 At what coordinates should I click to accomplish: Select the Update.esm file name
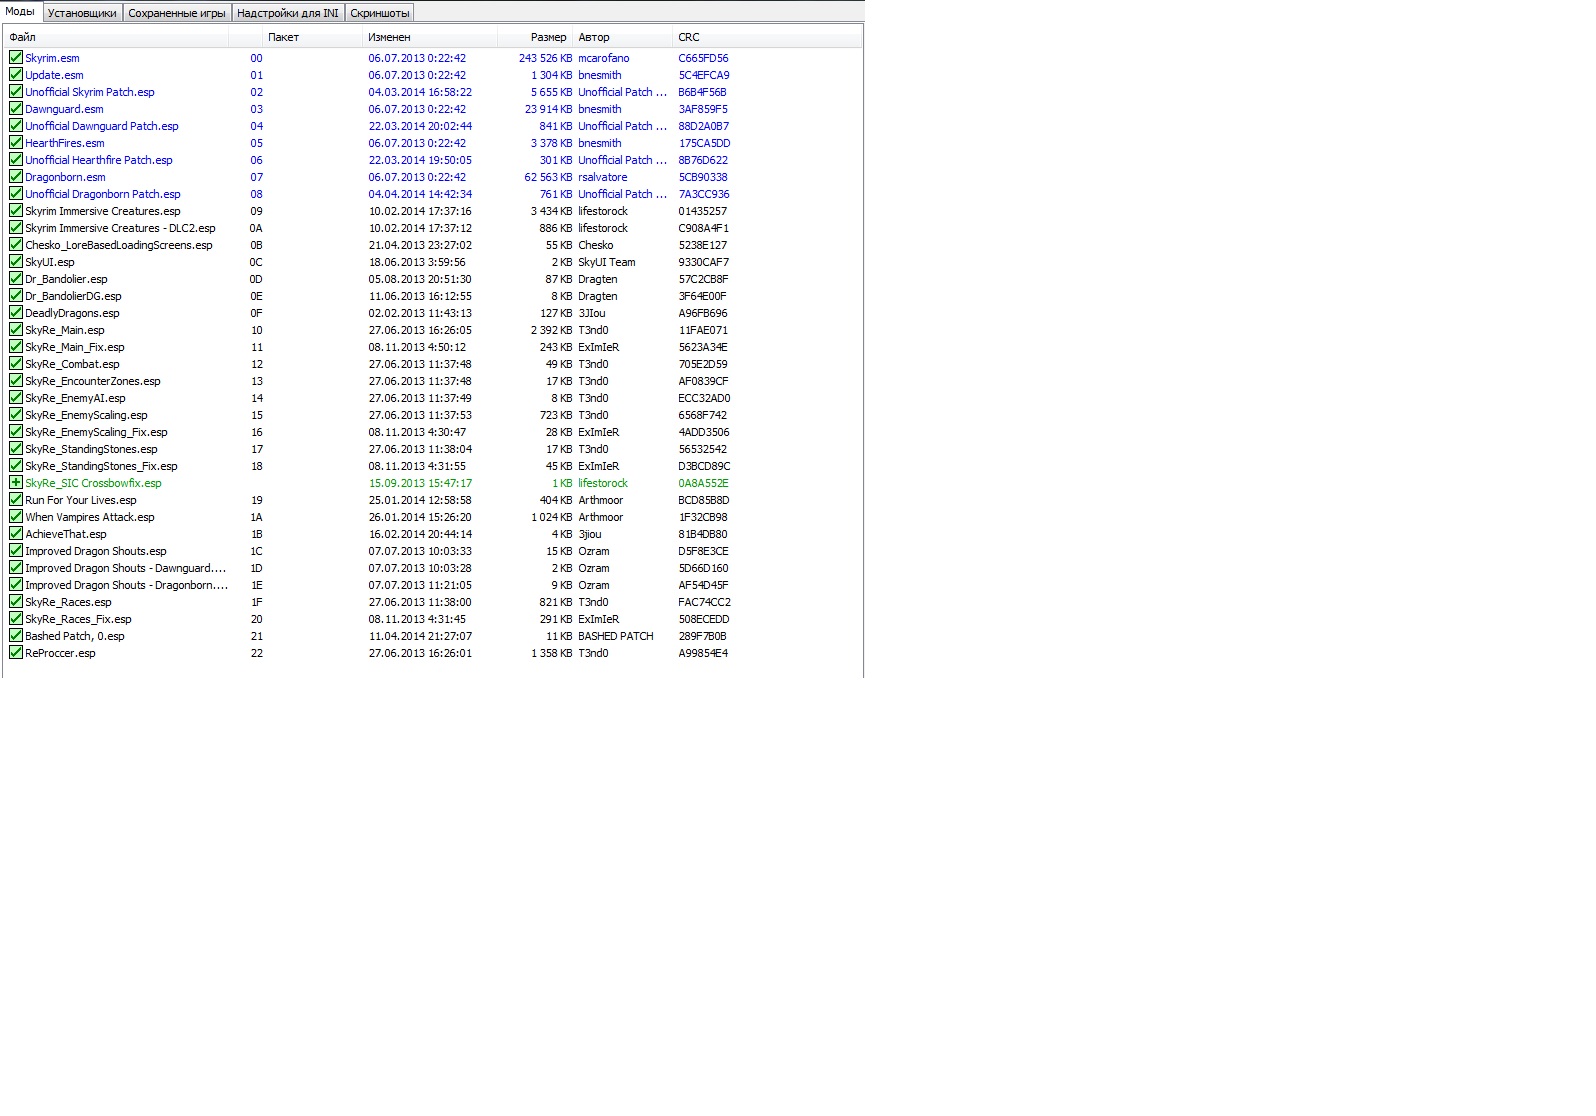[54, 75]
